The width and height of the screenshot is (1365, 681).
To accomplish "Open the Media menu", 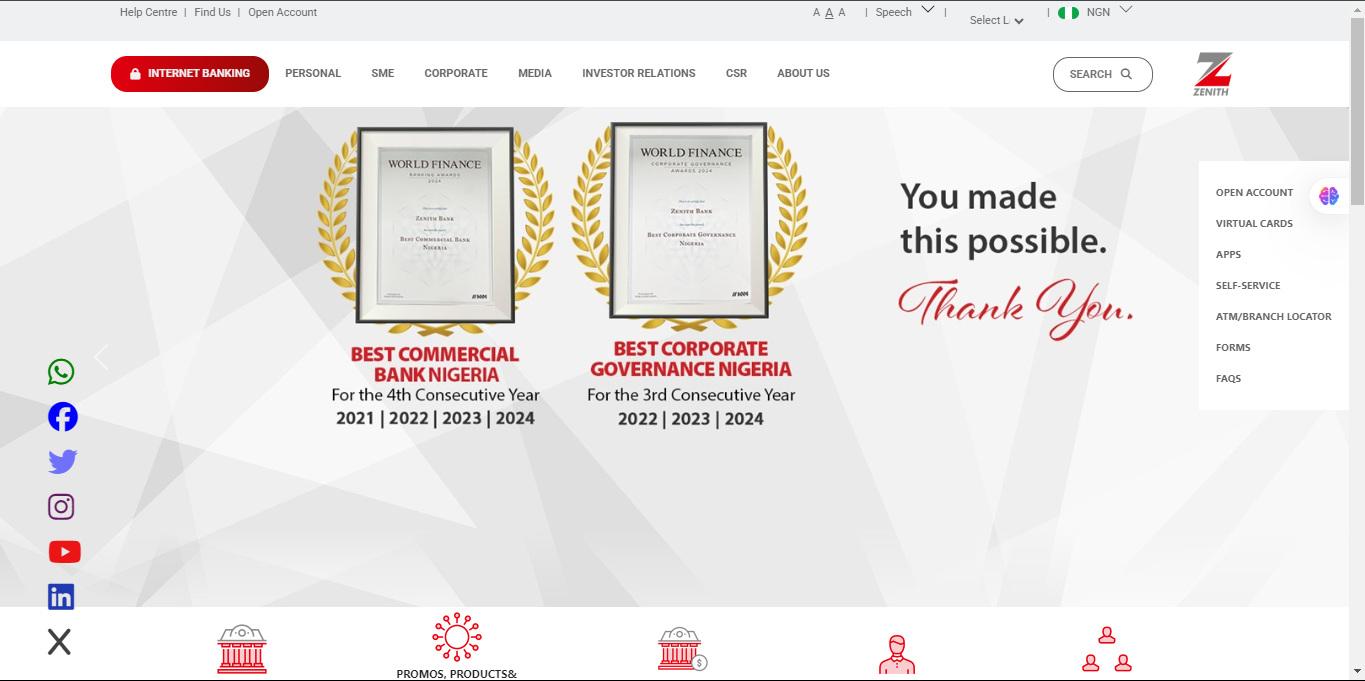I will click(x=535, y=73).
